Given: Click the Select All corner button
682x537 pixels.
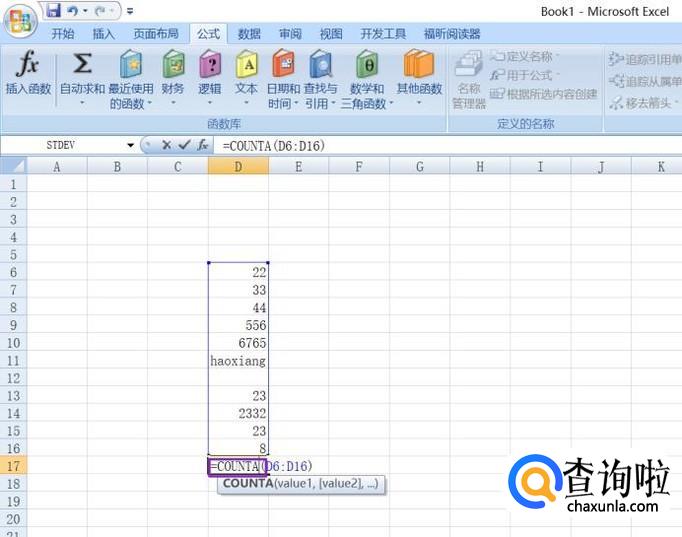Looking at the screenshot, I should pyautogui.click(x=13, y=166).
